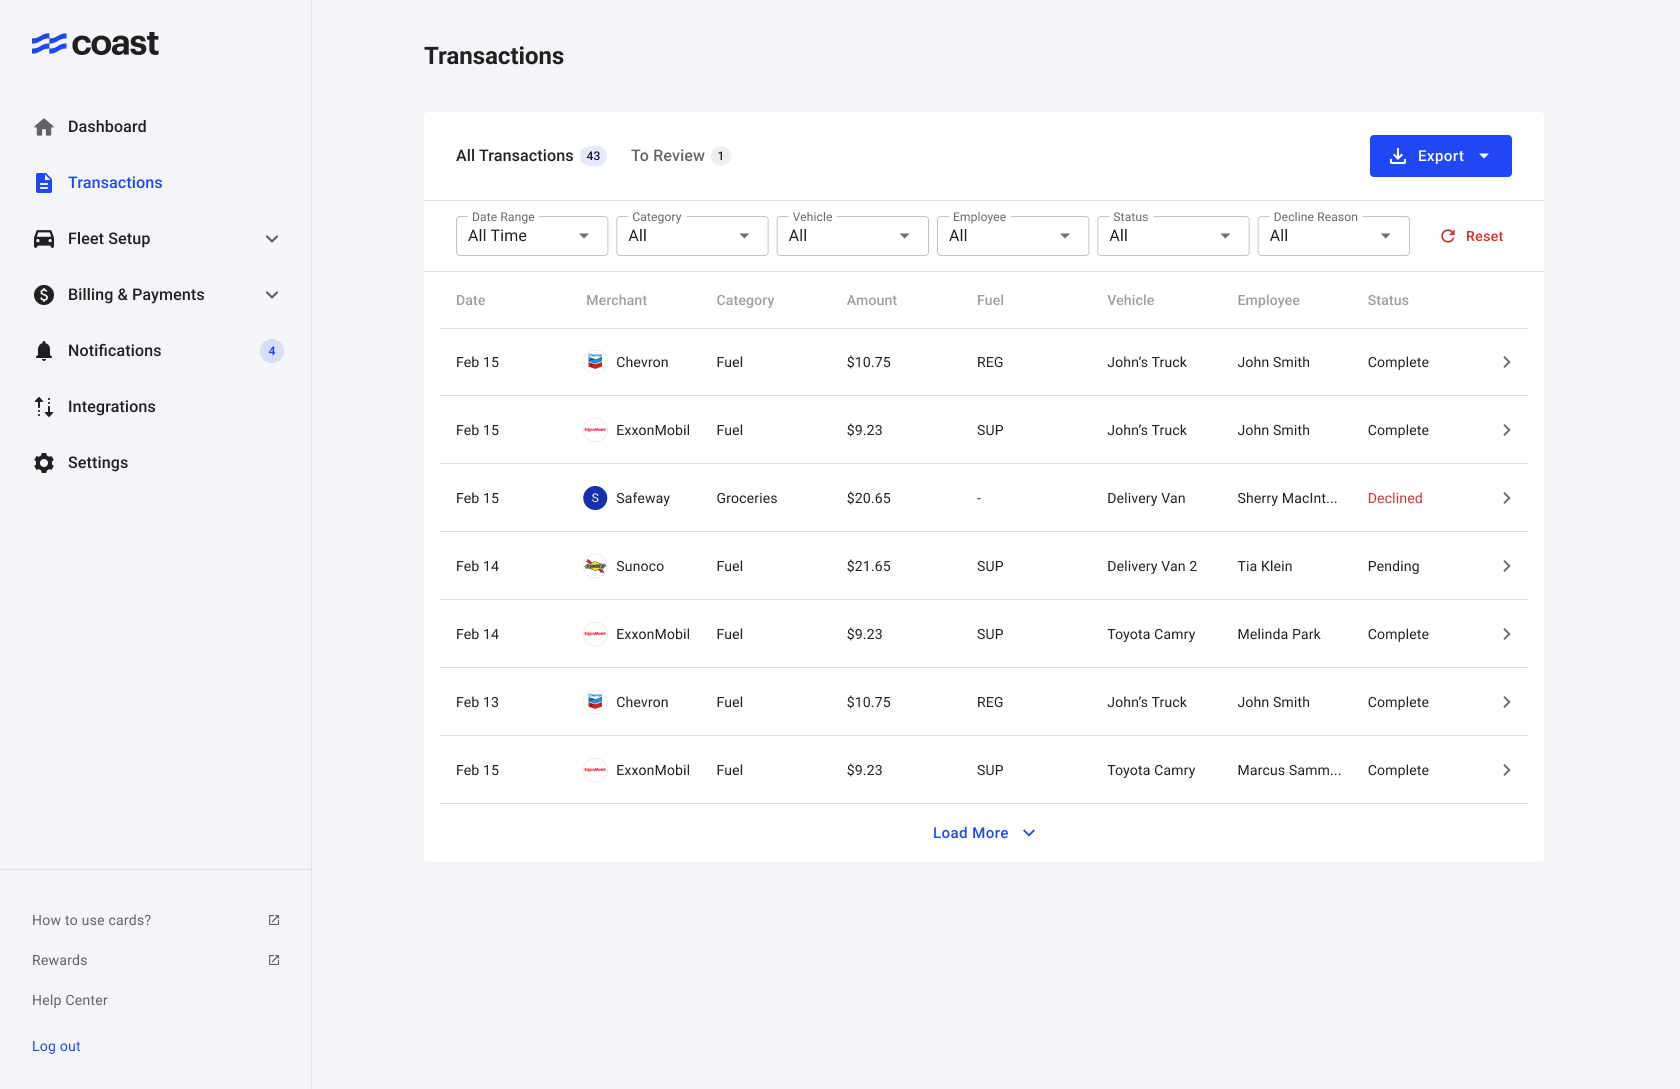1680x1089 pixels.
Task: Expand the Decline Reason filter
Action: (x=1333, y=235)
